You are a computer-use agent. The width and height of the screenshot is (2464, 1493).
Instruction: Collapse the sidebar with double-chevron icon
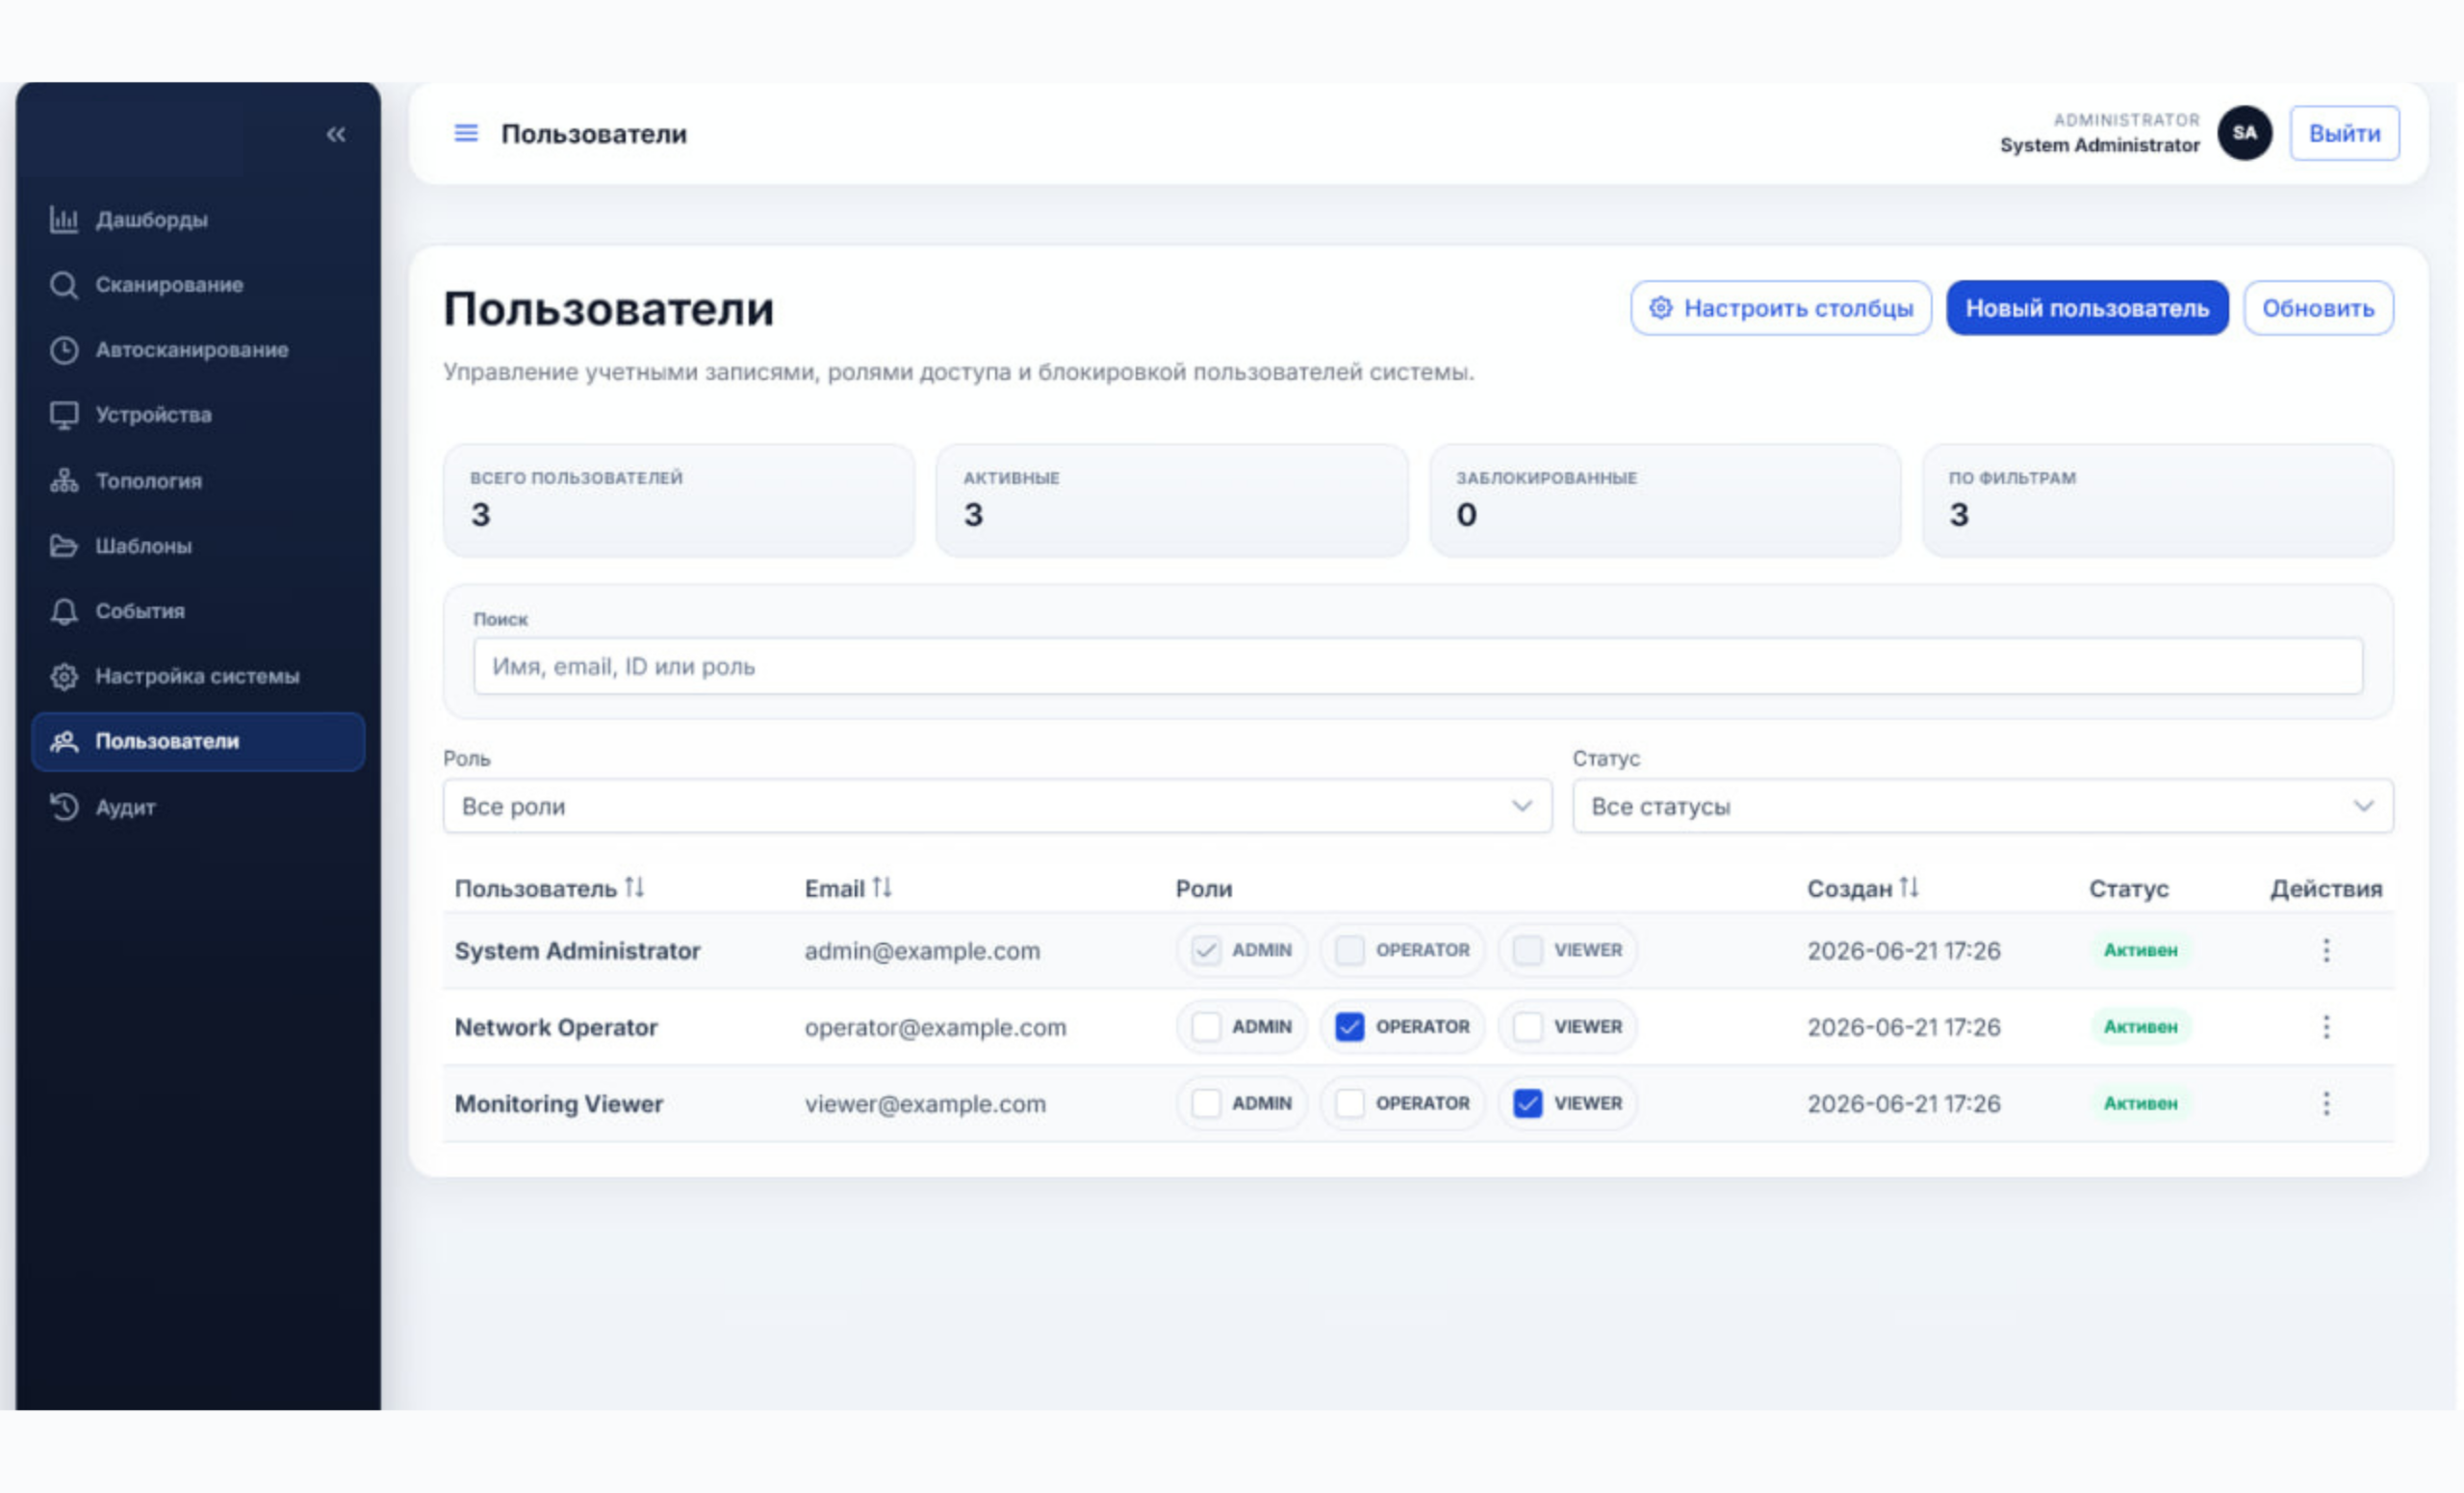pyautogui.click(x=336, y=134)
